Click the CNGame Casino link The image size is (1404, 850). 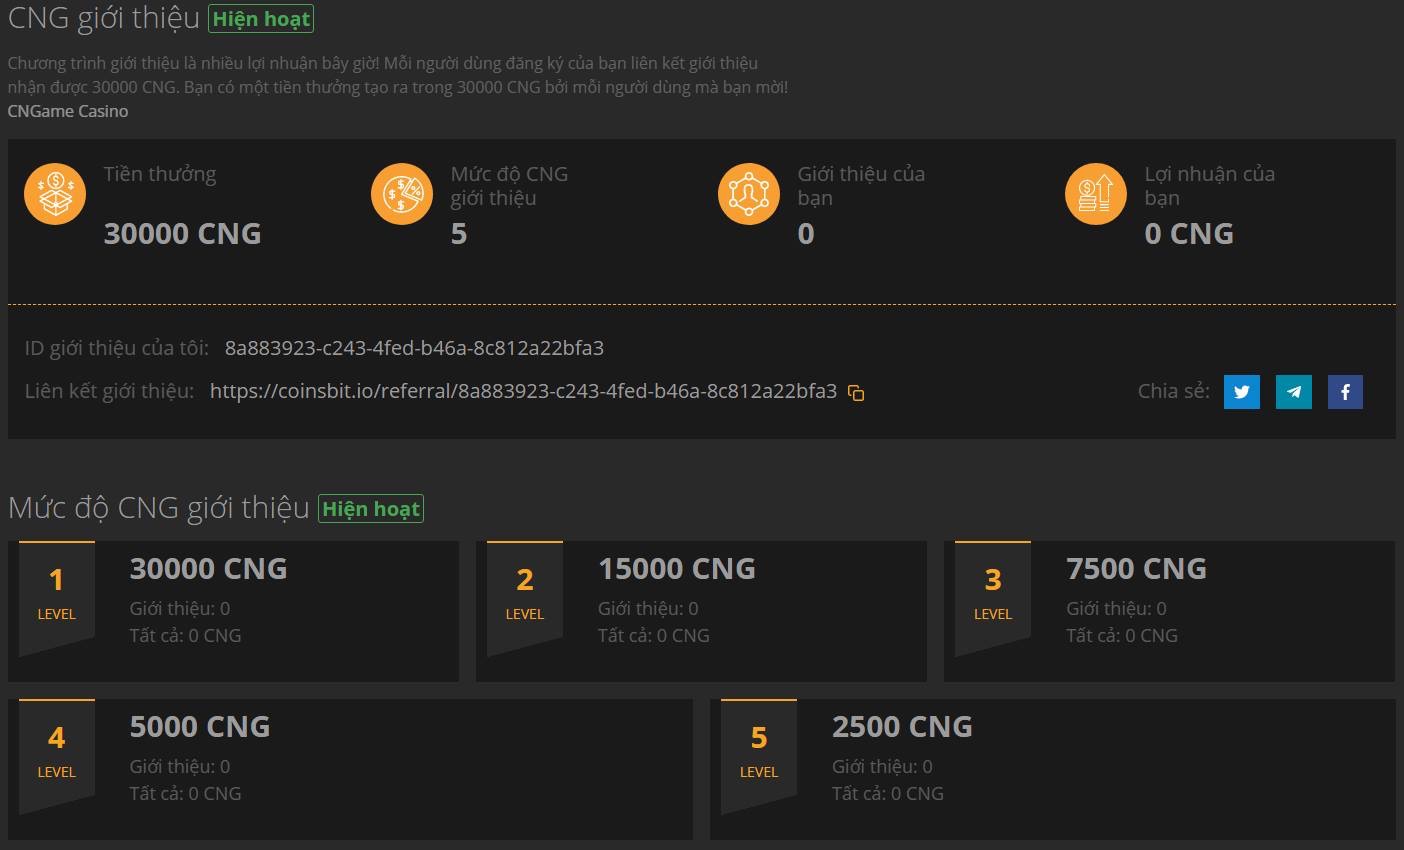[x=68, y=111]
